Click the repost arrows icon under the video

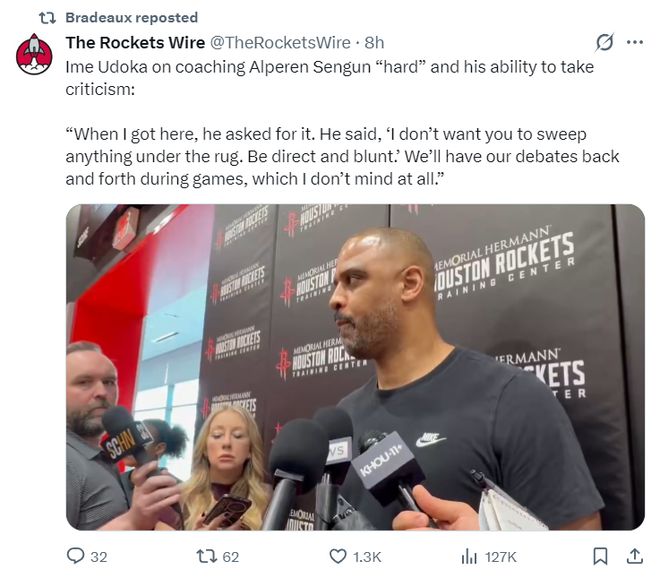point(205,556)
